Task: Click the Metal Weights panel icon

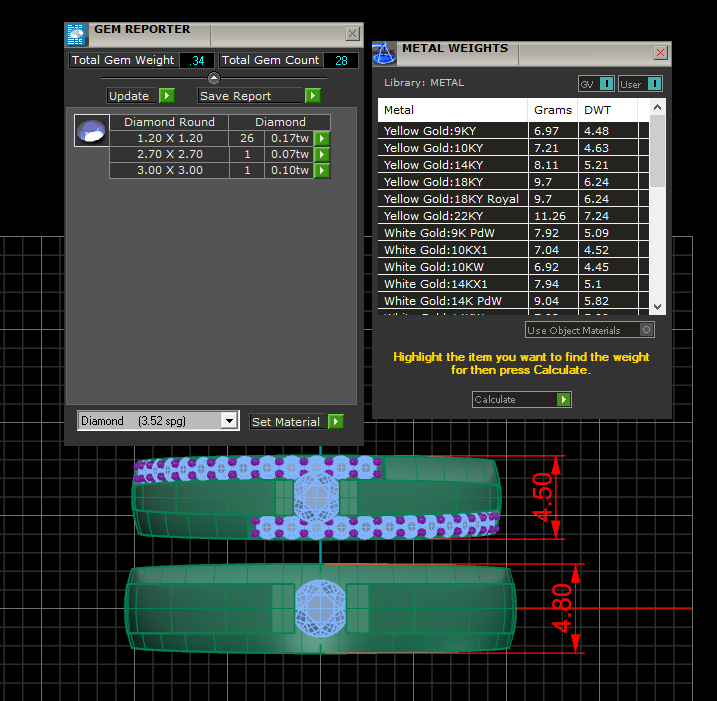Action: tap(385, 52)
